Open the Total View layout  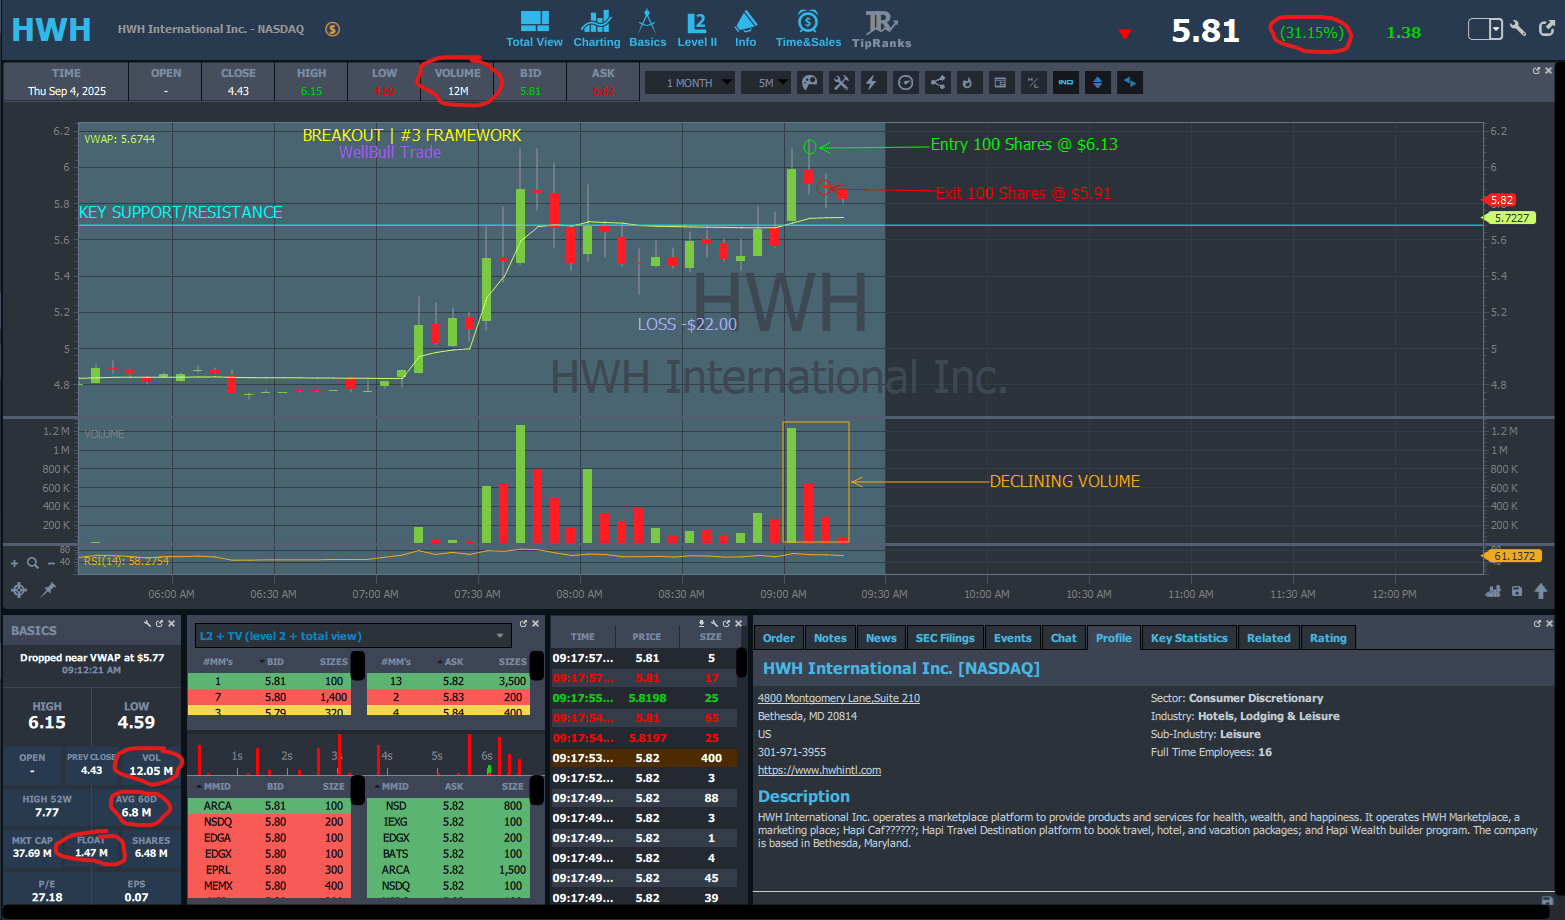[534, 28]
